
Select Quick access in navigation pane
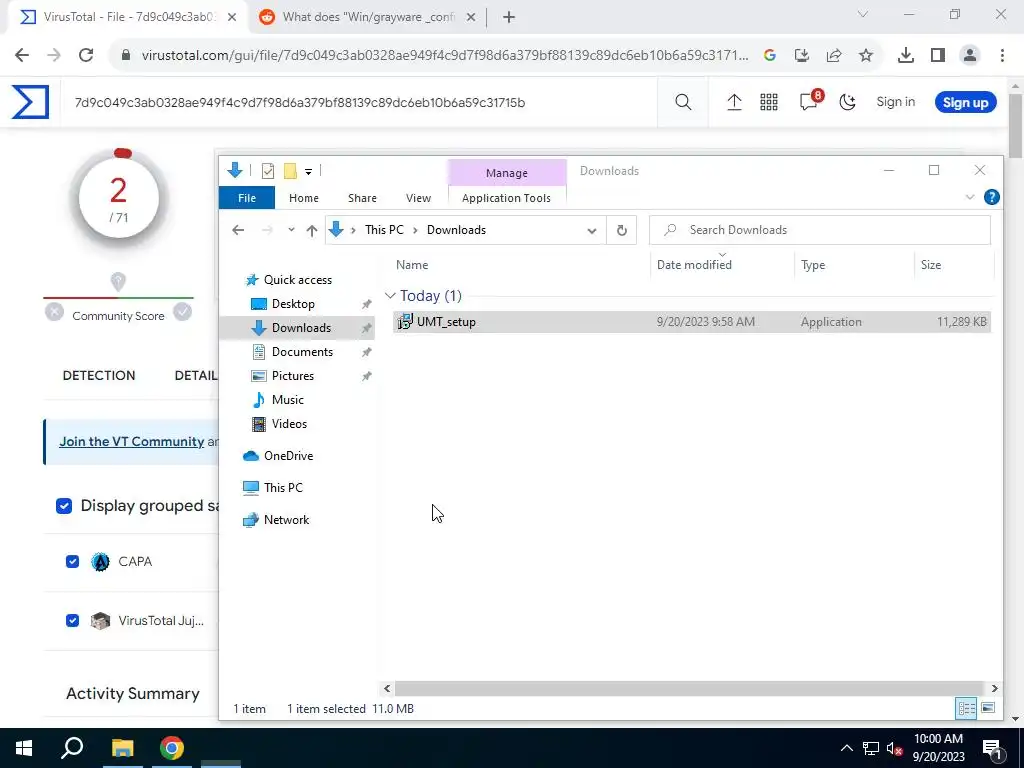pos(298,280)
